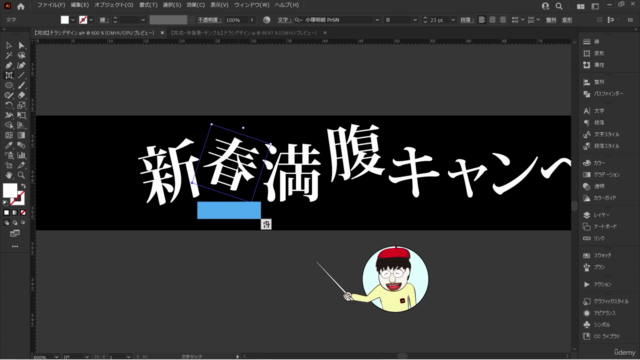Open the font size 23 pt dropdown
This screenshot has height=360, width=640.
(x=453, y=20)
